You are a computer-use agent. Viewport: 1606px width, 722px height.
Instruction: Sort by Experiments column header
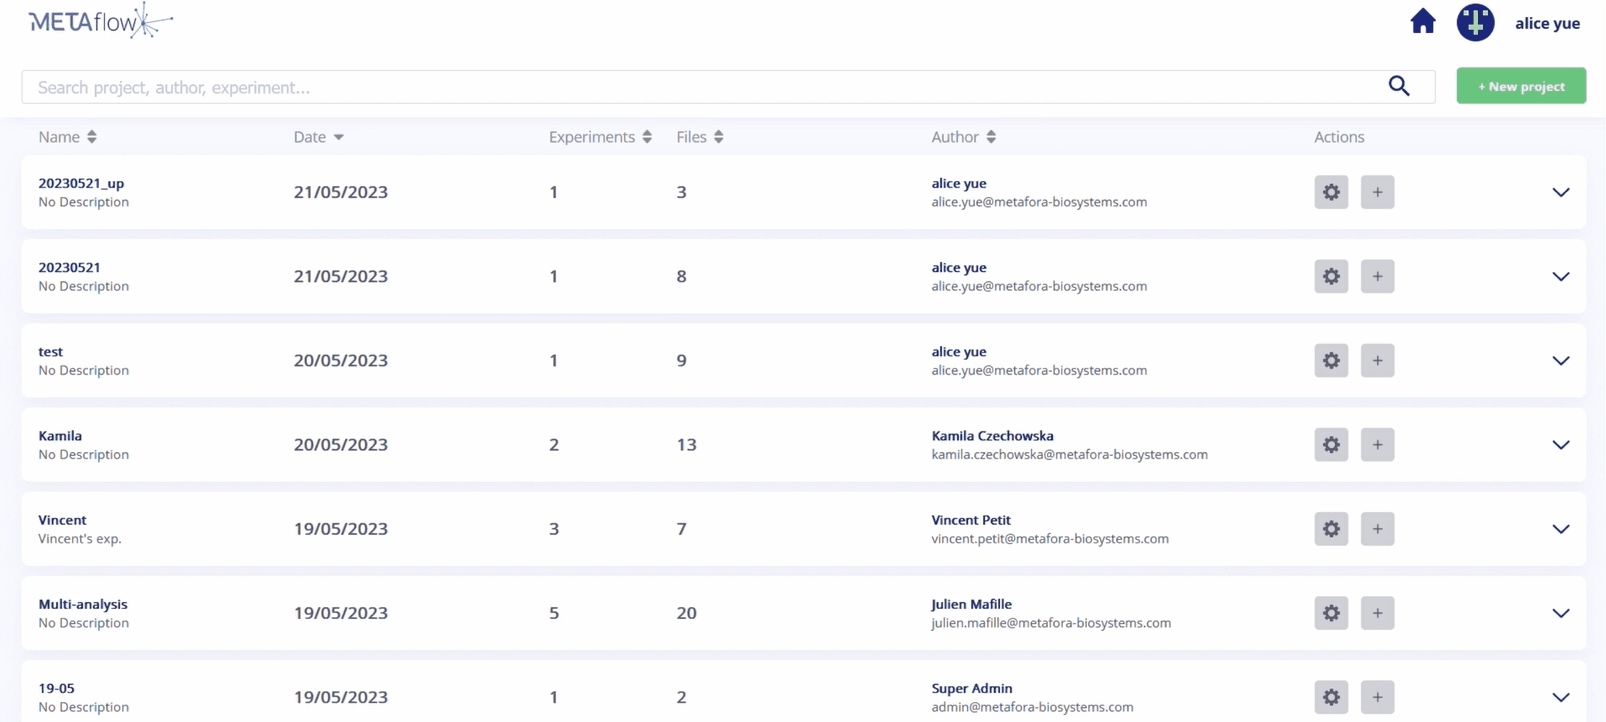tap(599, 137)
